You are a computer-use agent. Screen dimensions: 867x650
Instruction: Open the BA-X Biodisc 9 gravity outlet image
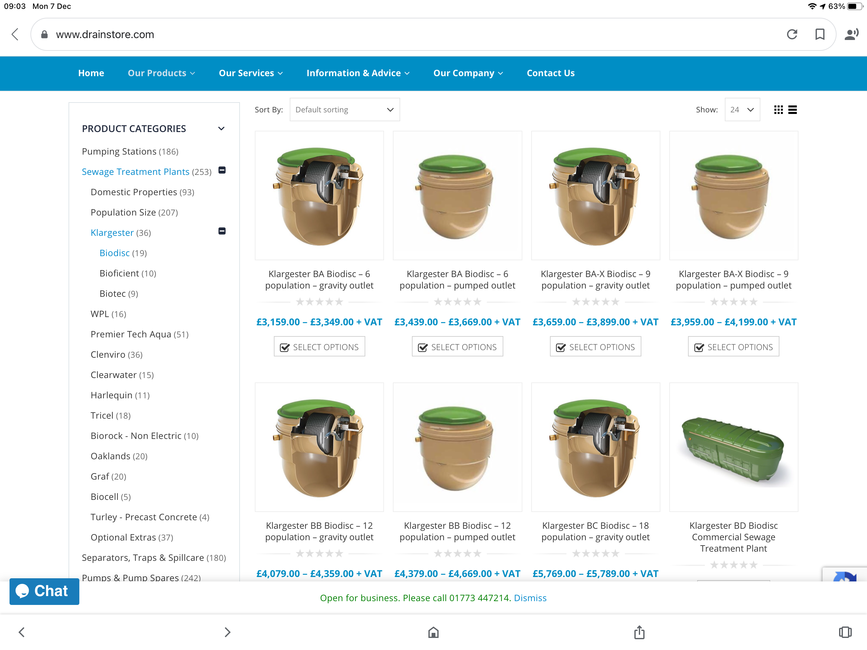click(596, 196)
